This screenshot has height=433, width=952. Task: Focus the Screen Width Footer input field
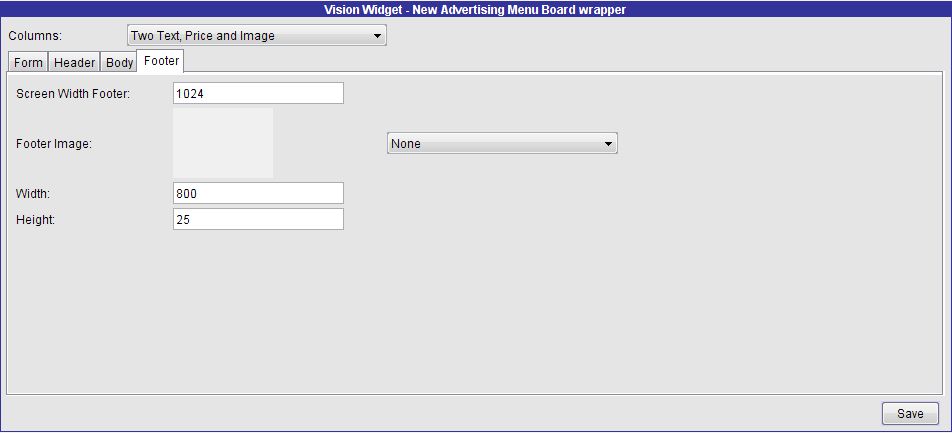point(258,93)
